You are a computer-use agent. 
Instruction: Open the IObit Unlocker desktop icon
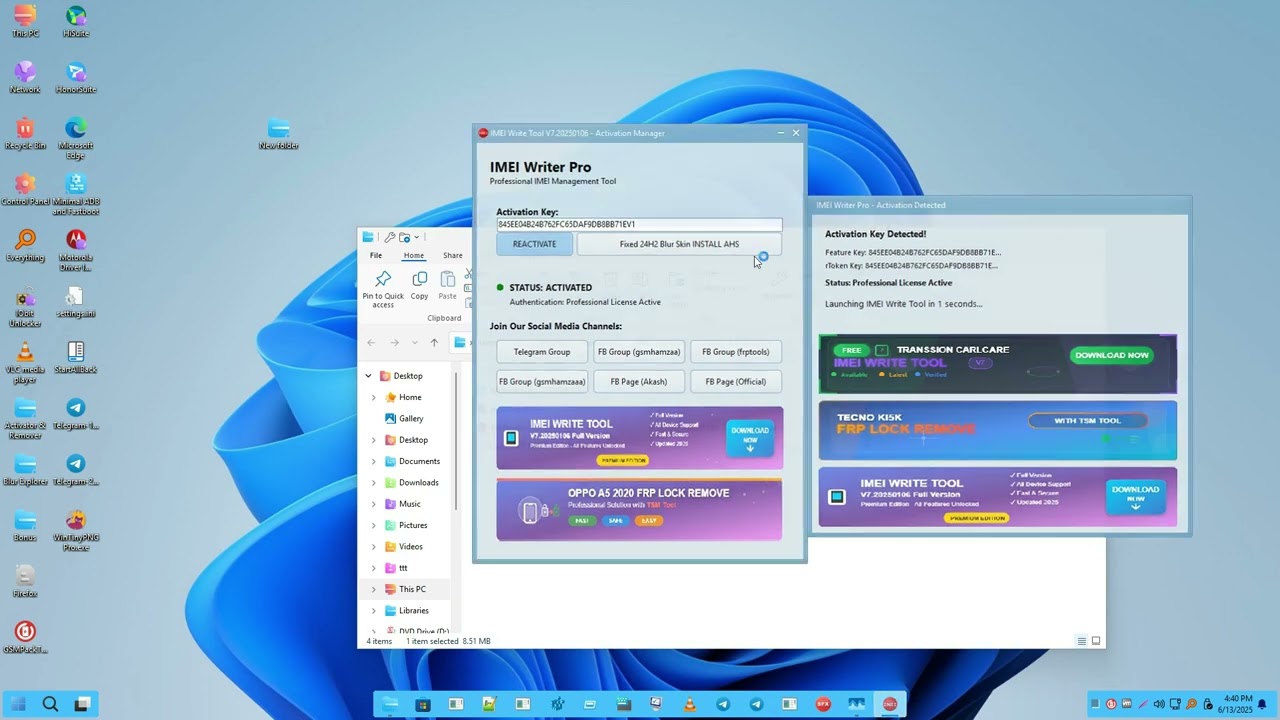click(x=25, y=306)
